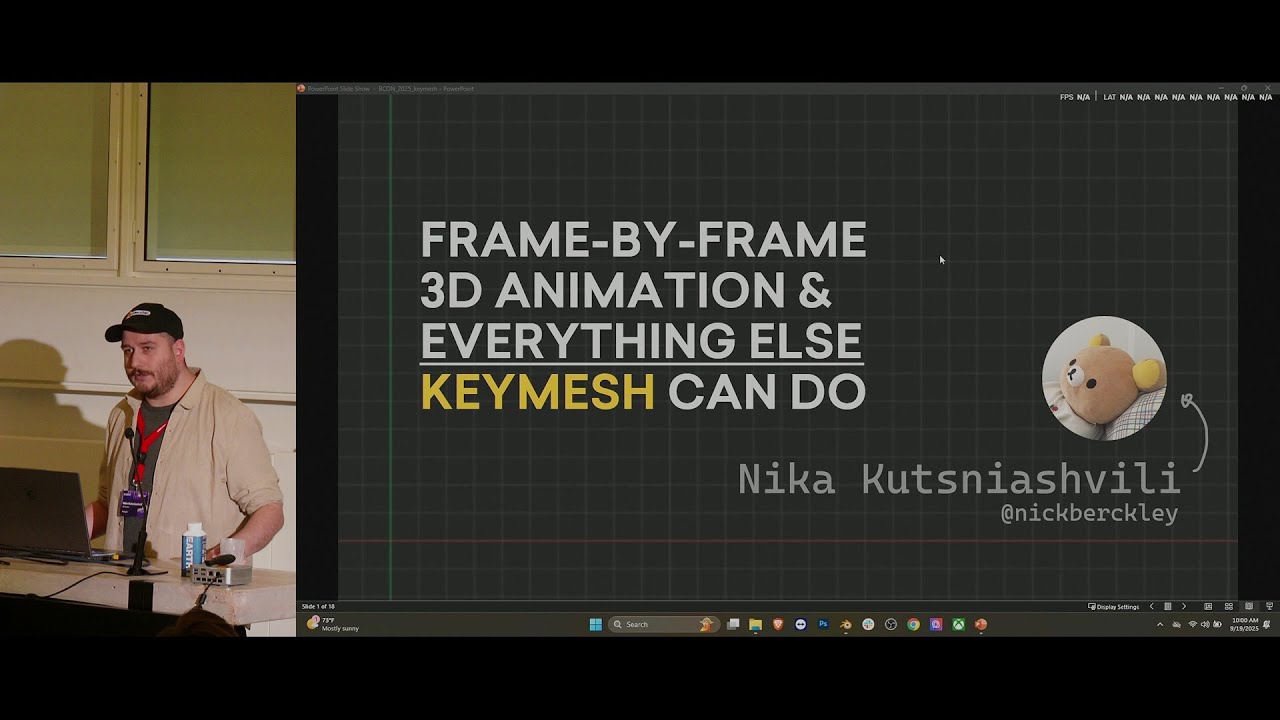Viewport: 1280px width, 720px height.
Task: Click the 'Slide 1 of 18' indicator
Action: tap(318, 606)
